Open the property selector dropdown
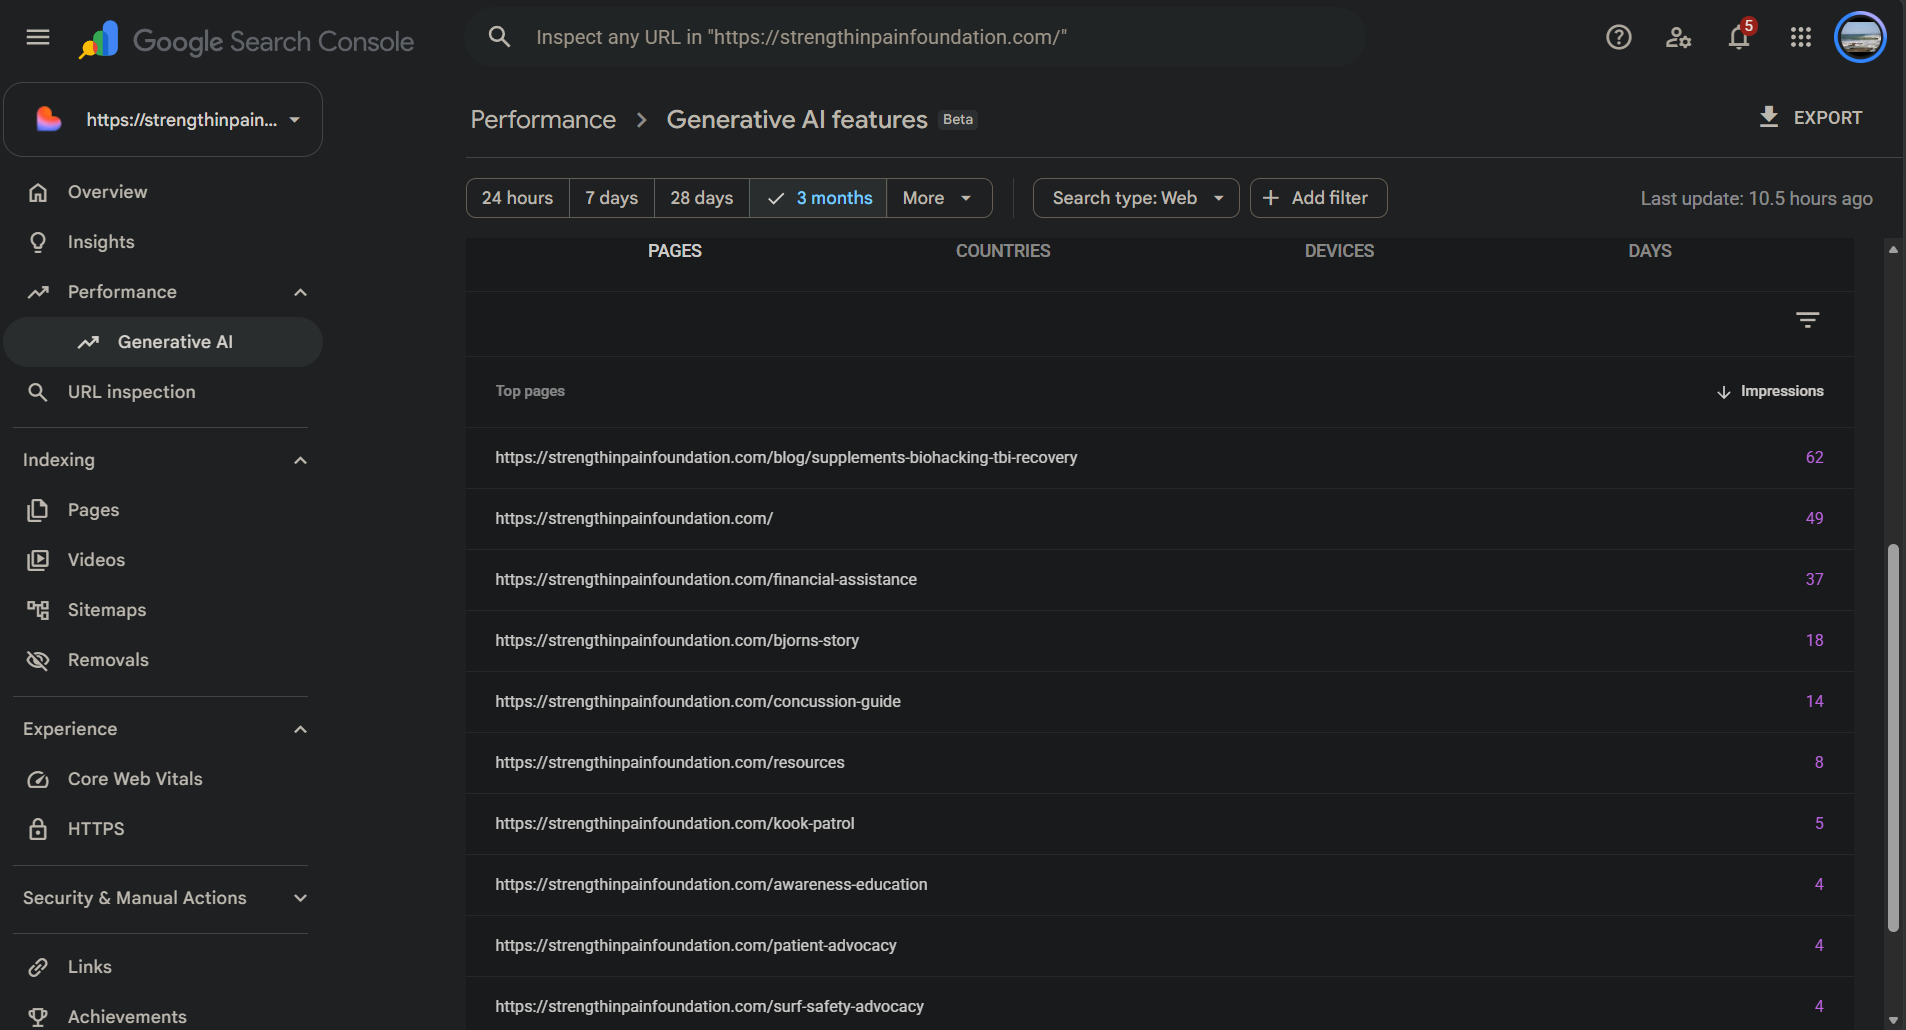 click(x=163, y=120)
